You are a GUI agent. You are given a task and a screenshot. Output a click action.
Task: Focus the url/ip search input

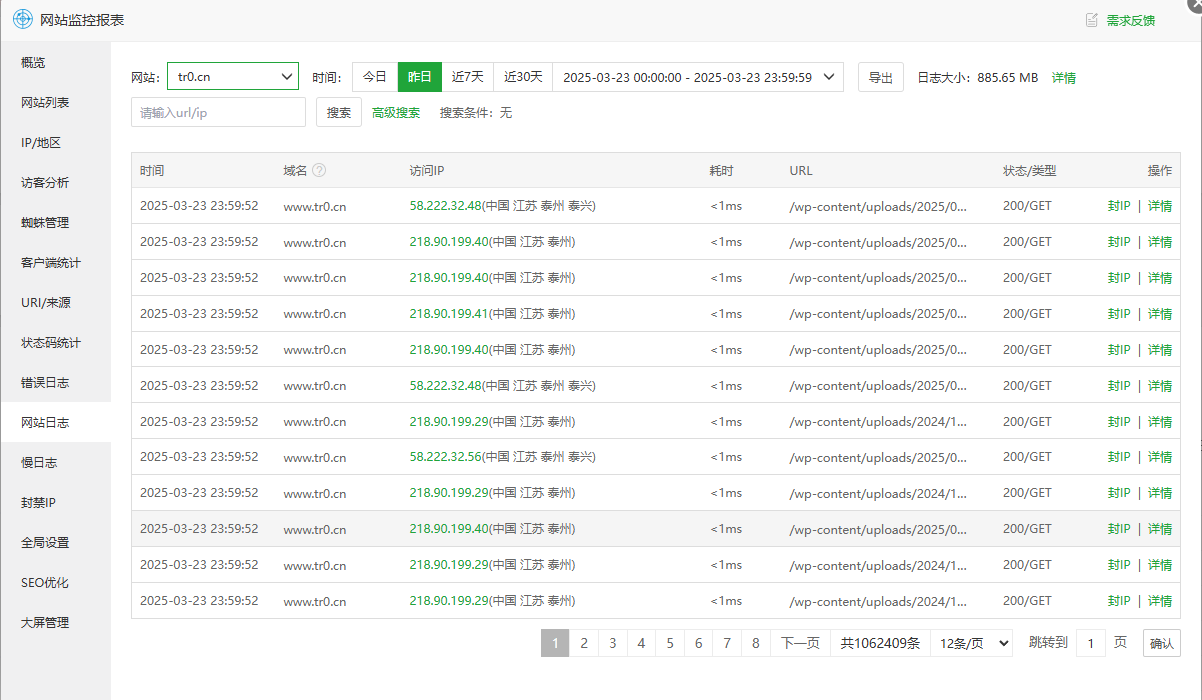pyautogui.click(x=218, y=112)
